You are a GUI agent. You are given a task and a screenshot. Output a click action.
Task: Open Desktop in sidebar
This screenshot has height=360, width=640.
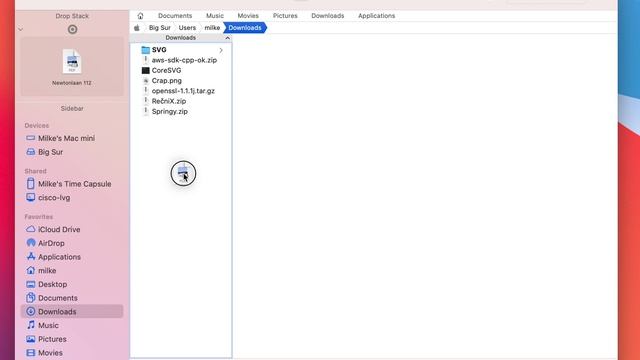(x=52, y=284)
